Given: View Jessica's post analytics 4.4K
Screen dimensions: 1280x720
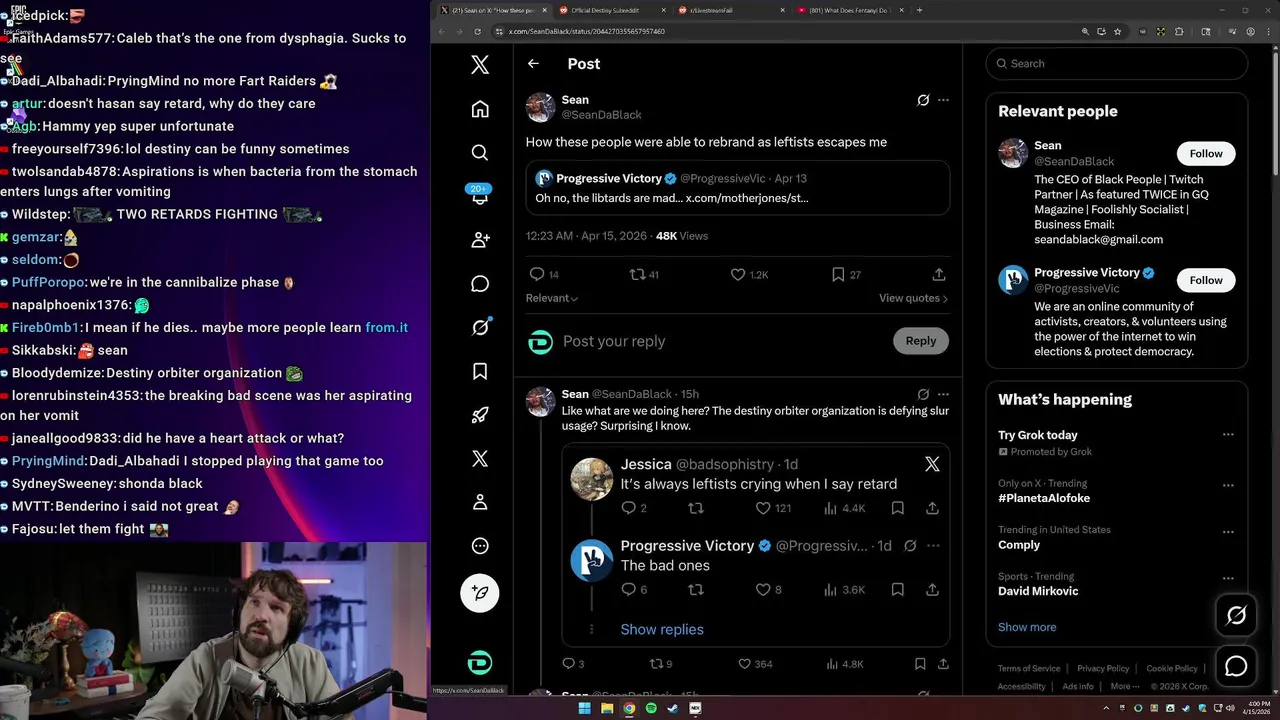Looking at the screenshot, I should pos(843,508).
